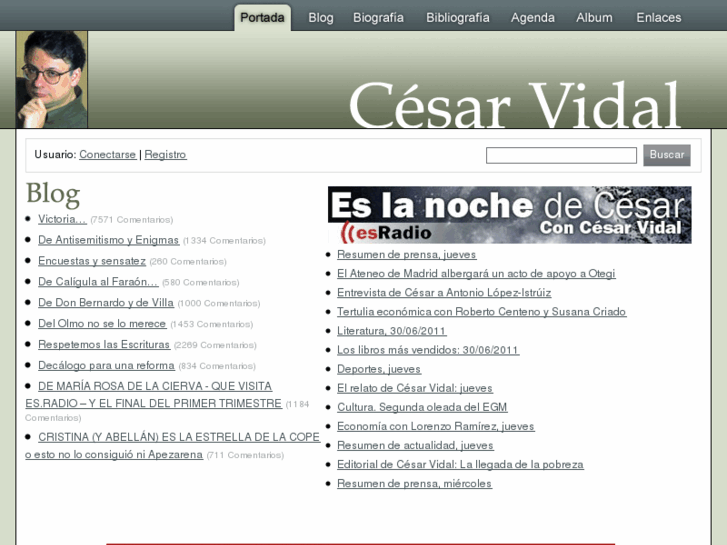Click the (7571 Comentarios) count text

pyautogui.click(x=132, y=219)
